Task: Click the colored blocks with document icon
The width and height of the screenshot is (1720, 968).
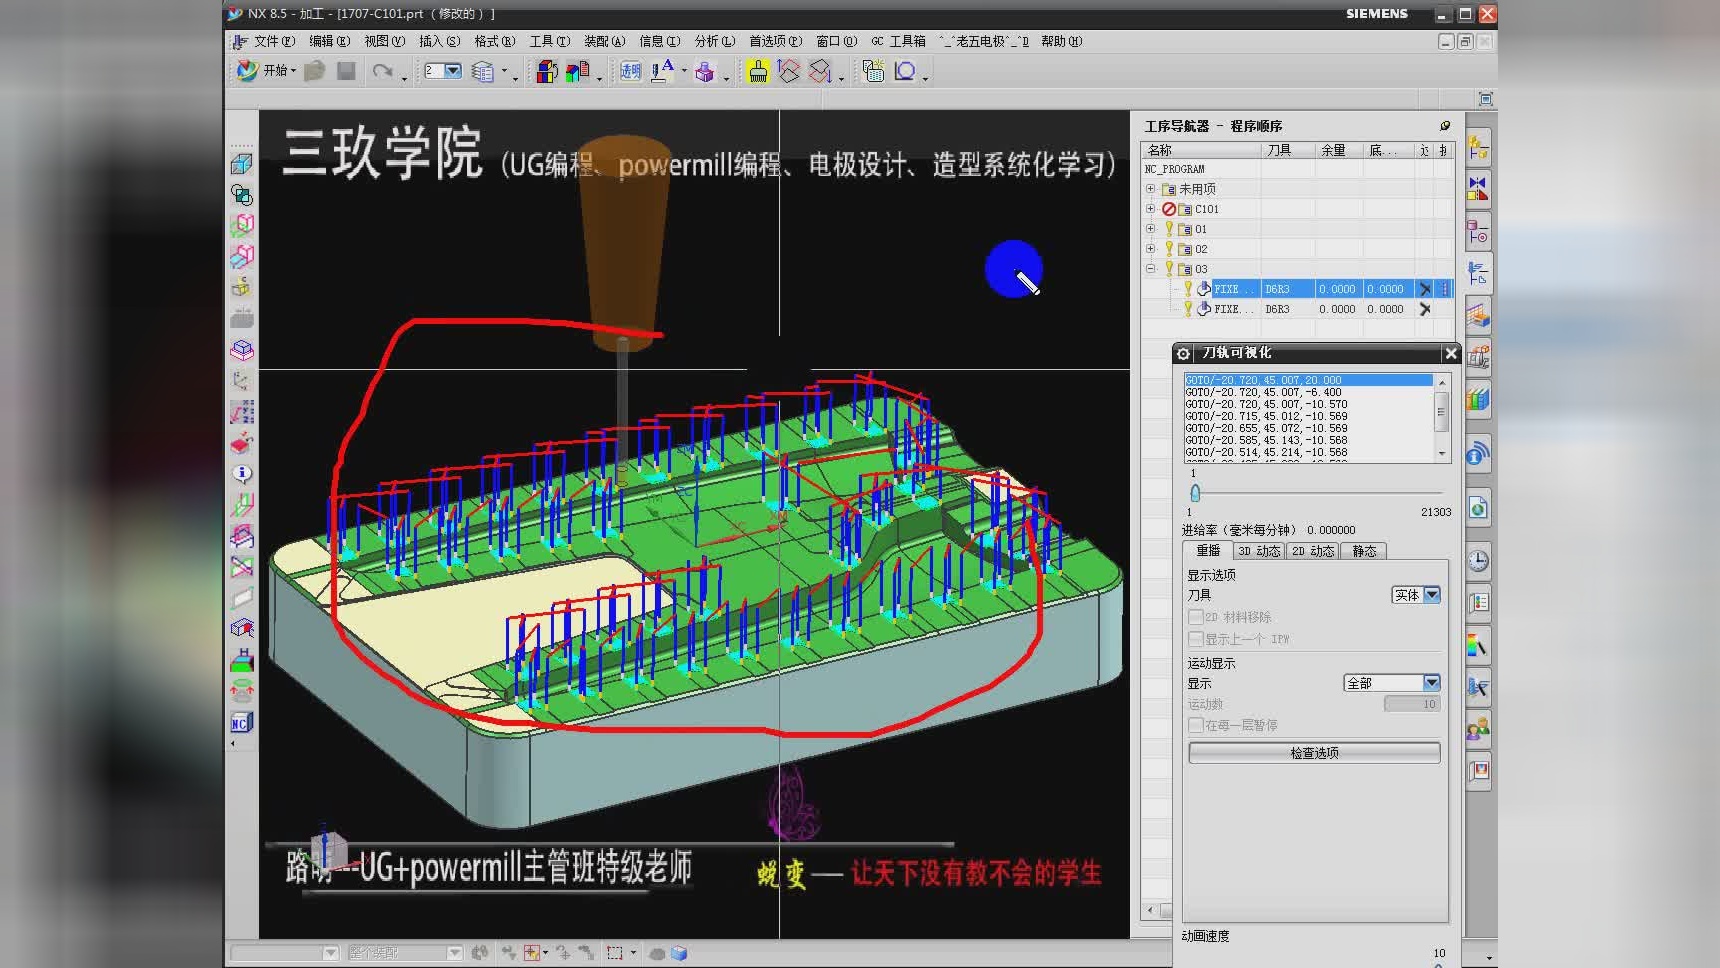Action: pyautogui.click(x=577, y=72)
